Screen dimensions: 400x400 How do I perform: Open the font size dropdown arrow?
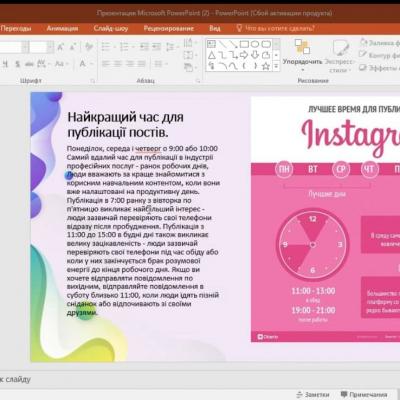[x=50, y=47]
